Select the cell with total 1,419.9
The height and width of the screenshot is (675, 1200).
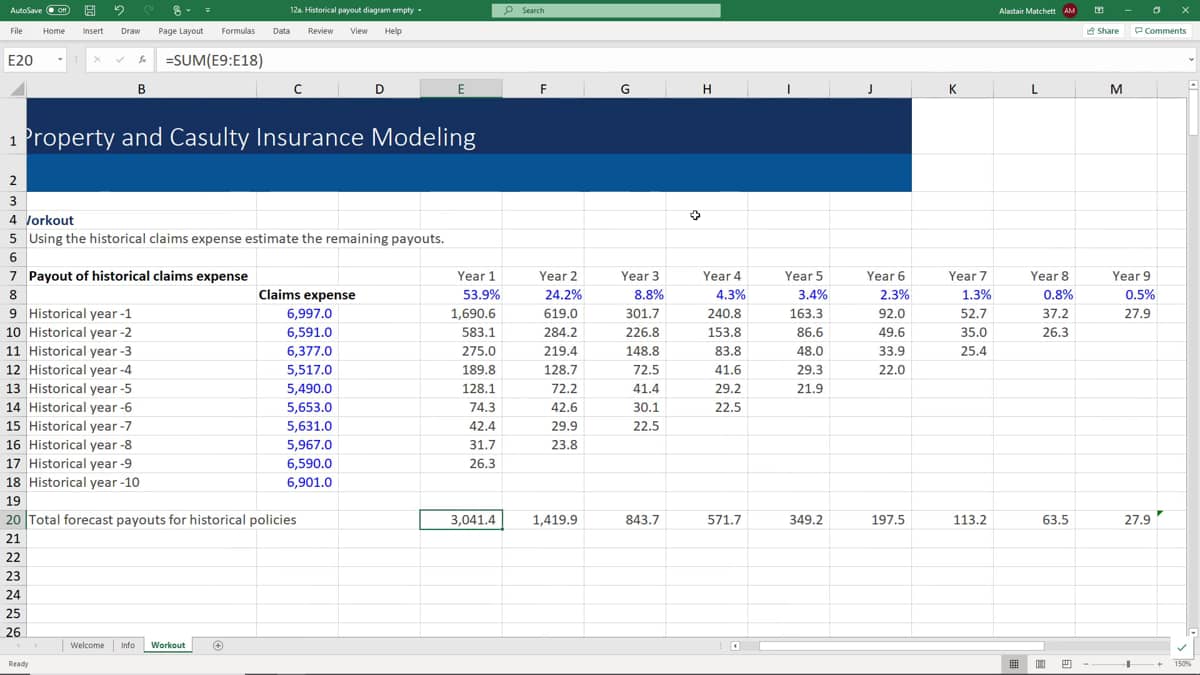click(x=543, y=520)
